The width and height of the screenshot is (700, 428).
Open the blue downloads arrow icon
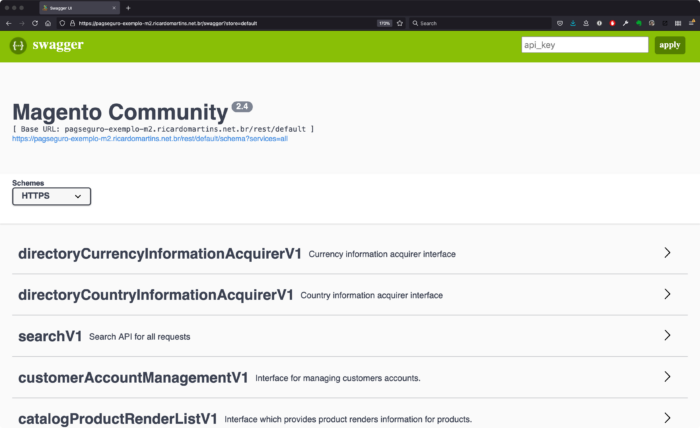coord(573,23)
